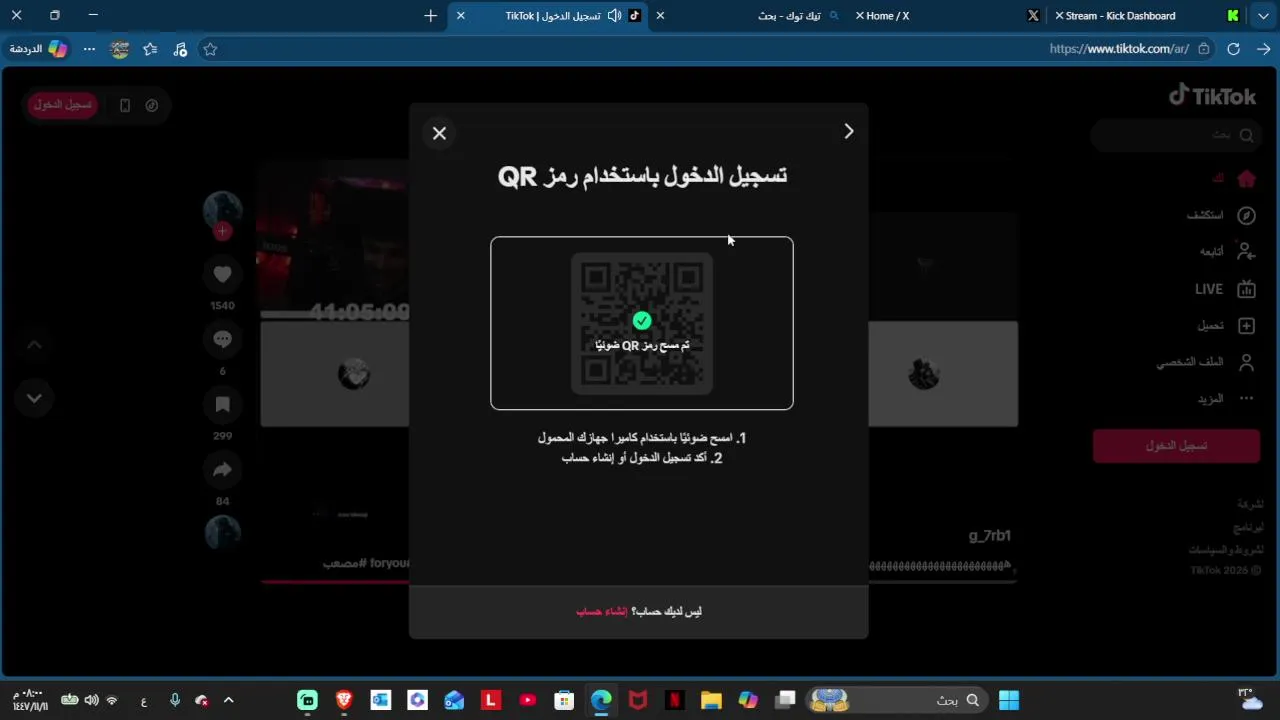Open the media/music control toolbar icon
This screenshot has width=1280, height=720.
tap(180, 49)
